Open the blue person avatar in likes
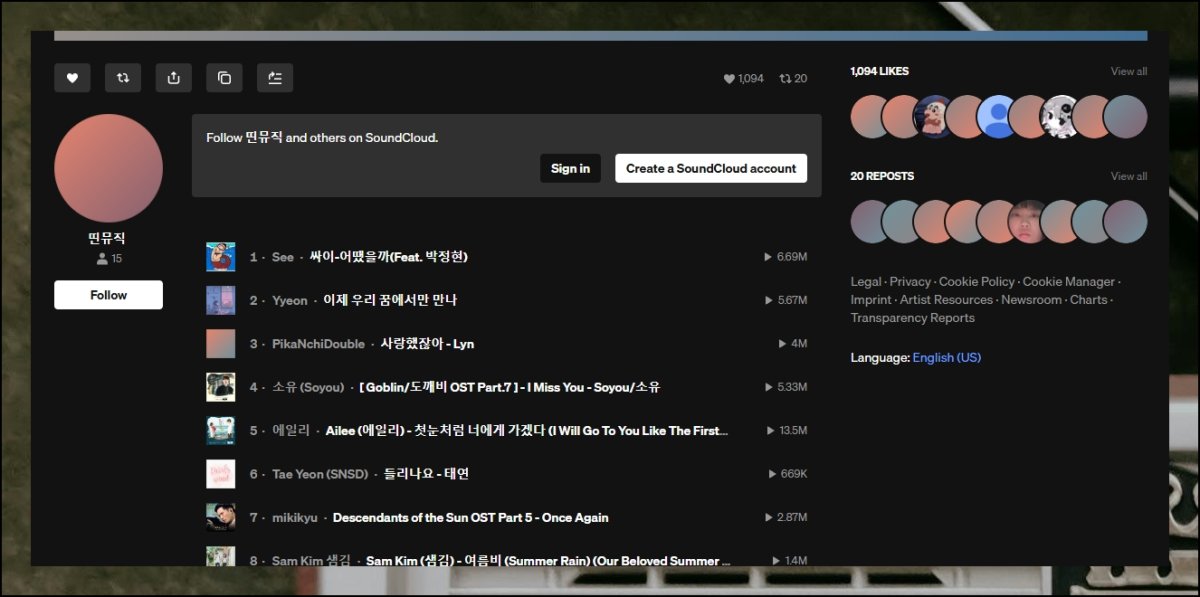 997,117
